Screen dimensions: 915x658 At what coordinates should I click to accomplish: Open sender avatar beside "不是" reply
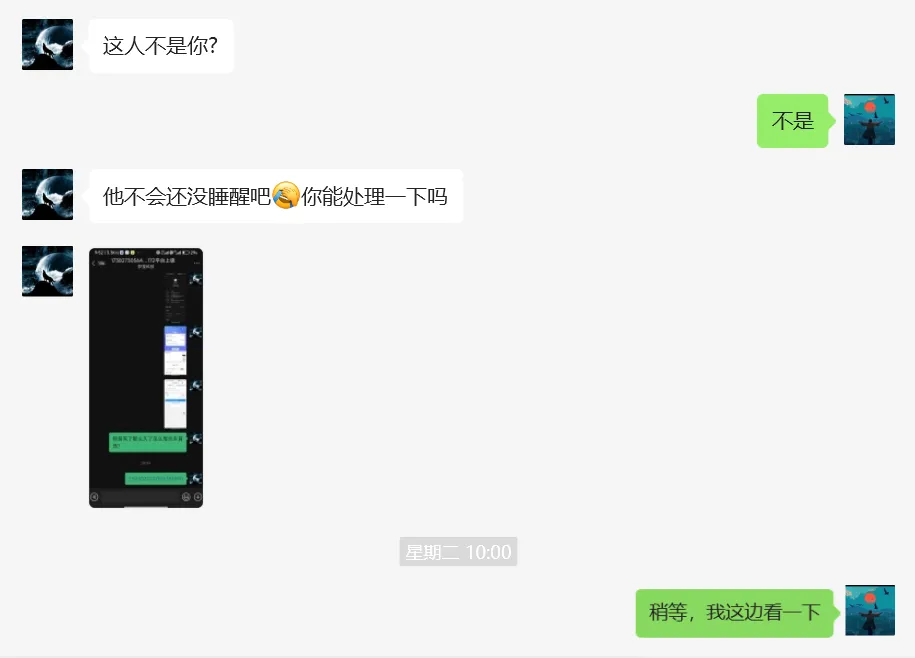[x=869, y=120]
